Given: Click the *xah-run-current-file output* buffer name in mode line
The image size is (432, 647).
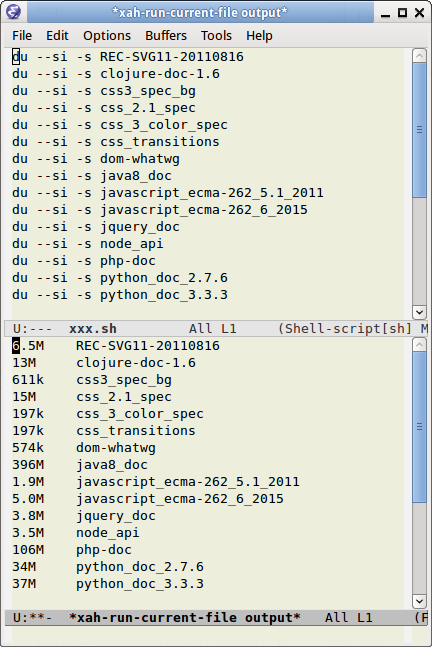Looking at the screenshot, I should pos(185,618).
